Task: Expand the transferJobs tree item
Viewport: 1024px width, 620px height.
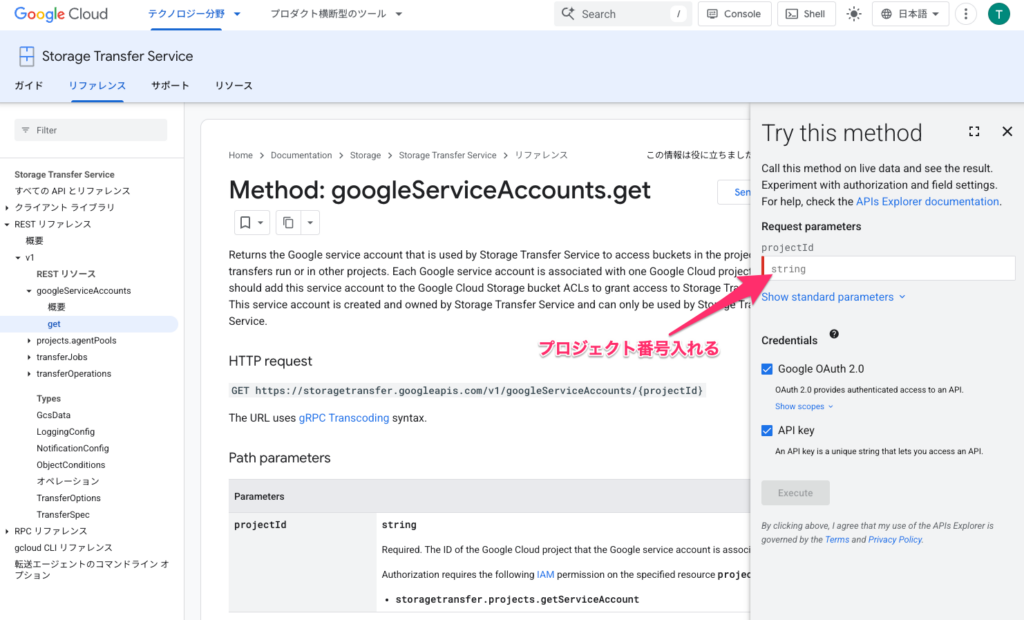Action: click(x=29, y=357)
